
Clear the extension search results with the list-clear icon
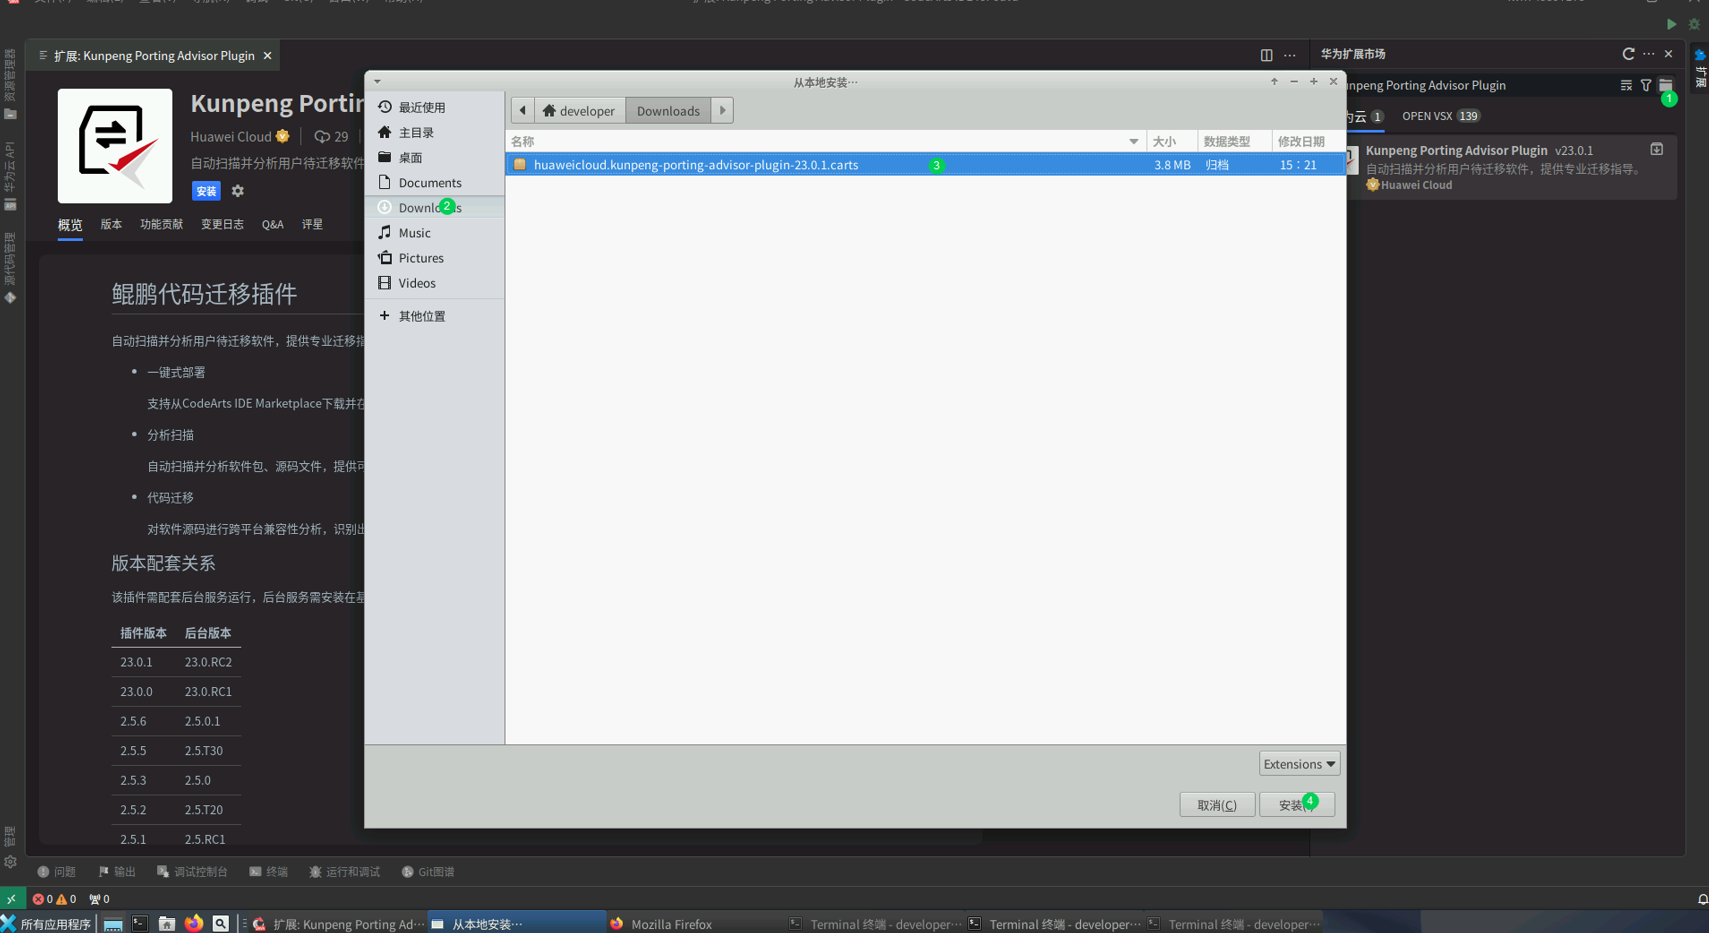(x=1626, y=86)
